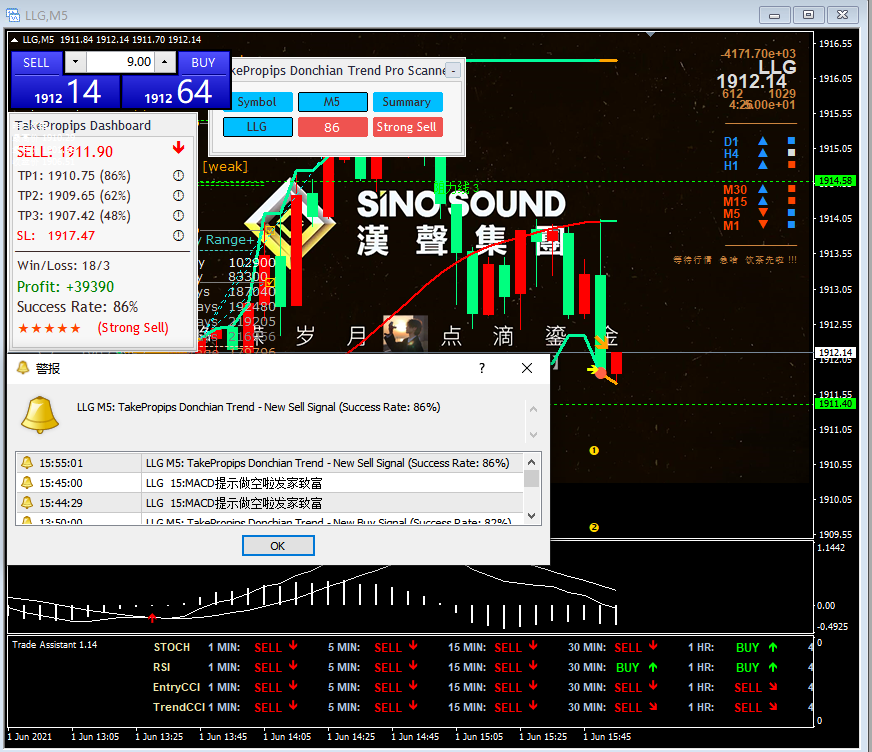
Task: Click alert list scrollbar up arrow
Action: [532, 462]
